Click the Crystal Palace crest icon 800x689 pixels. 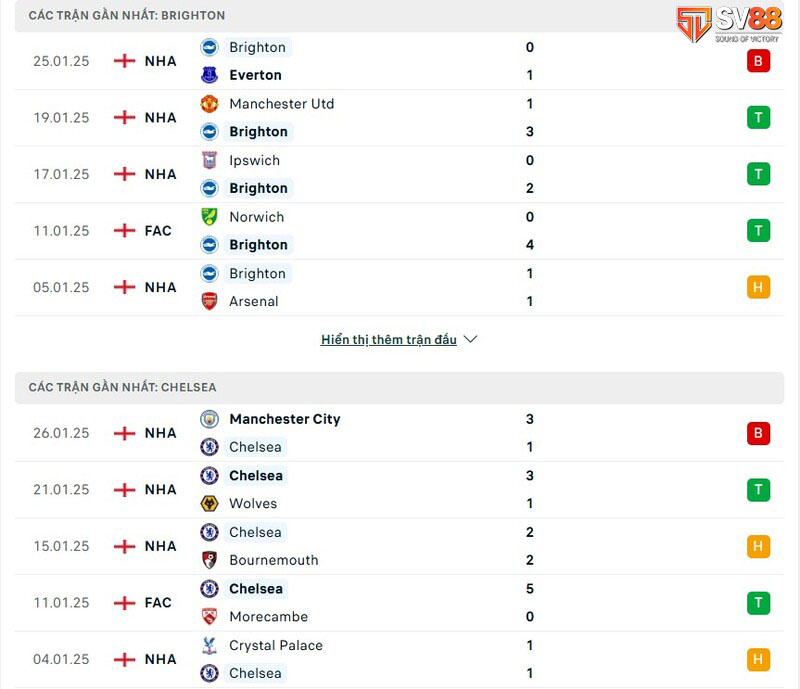coord(209,645)
